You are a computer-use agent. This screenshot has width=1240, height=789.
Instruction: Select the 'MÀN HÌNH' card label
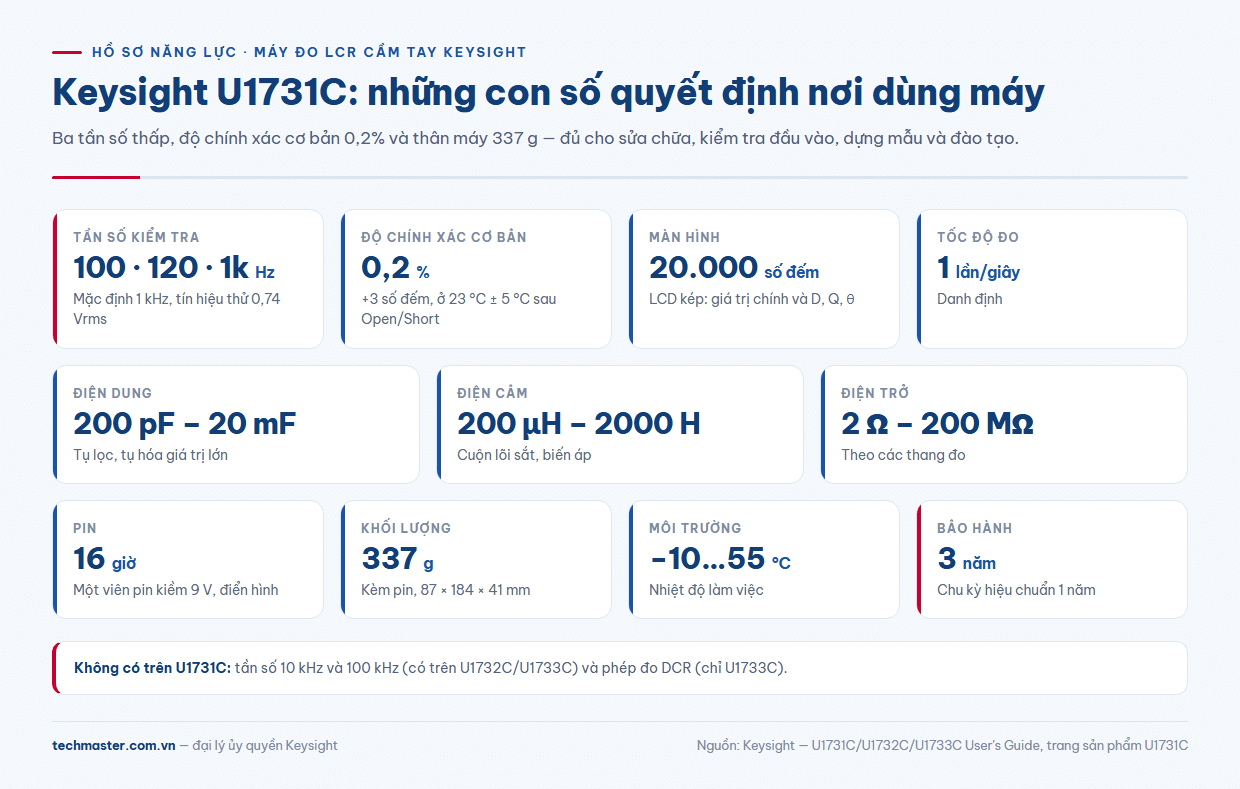tap(684, 237)
